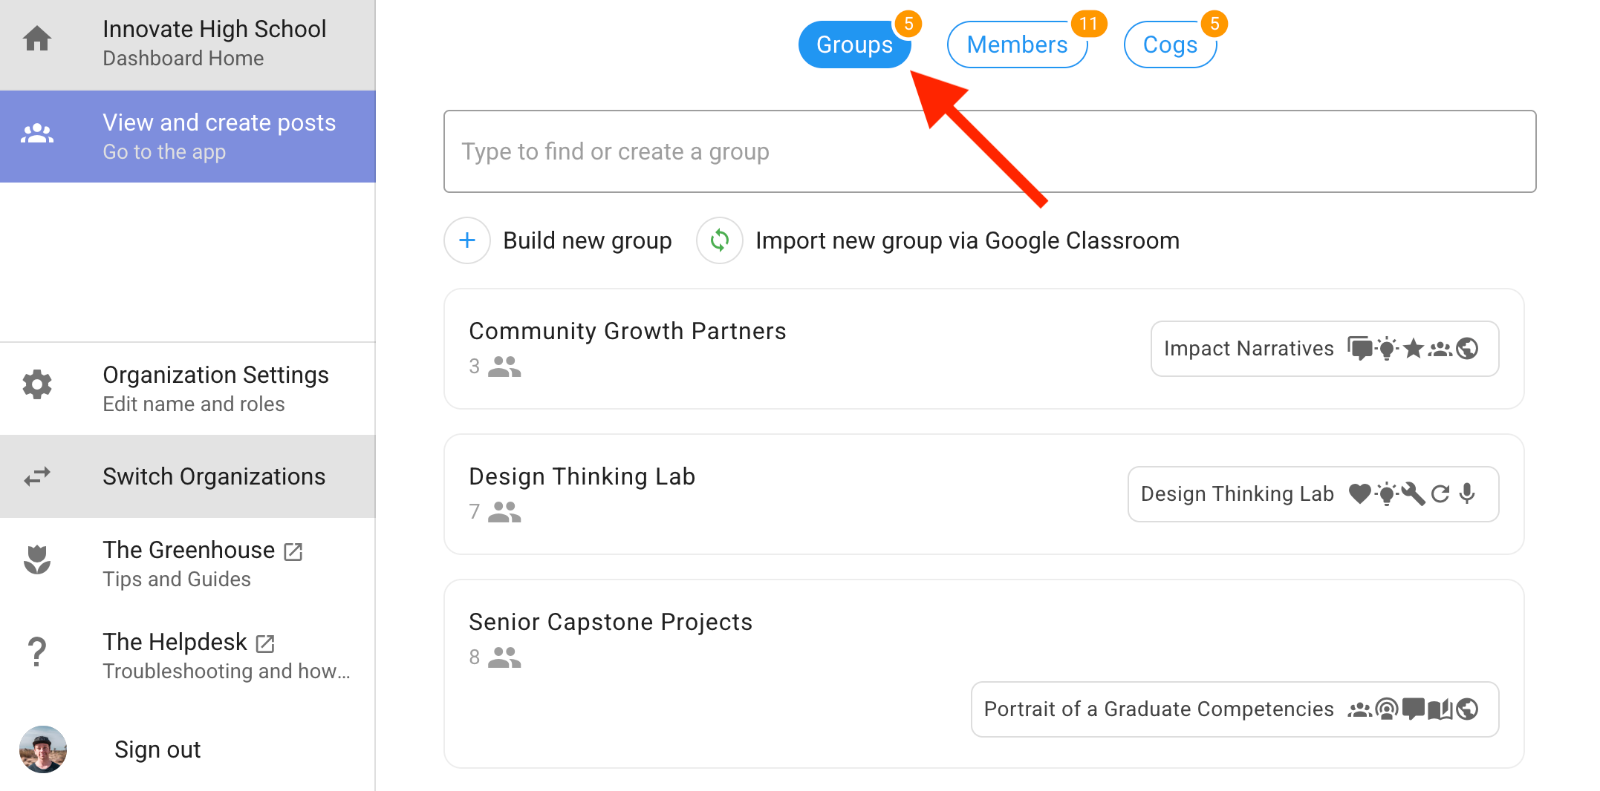The height and width of the screenshot is (791, 1600).
Task: Click the home icon beside Dashboard Home
Action: pos(36,37)
